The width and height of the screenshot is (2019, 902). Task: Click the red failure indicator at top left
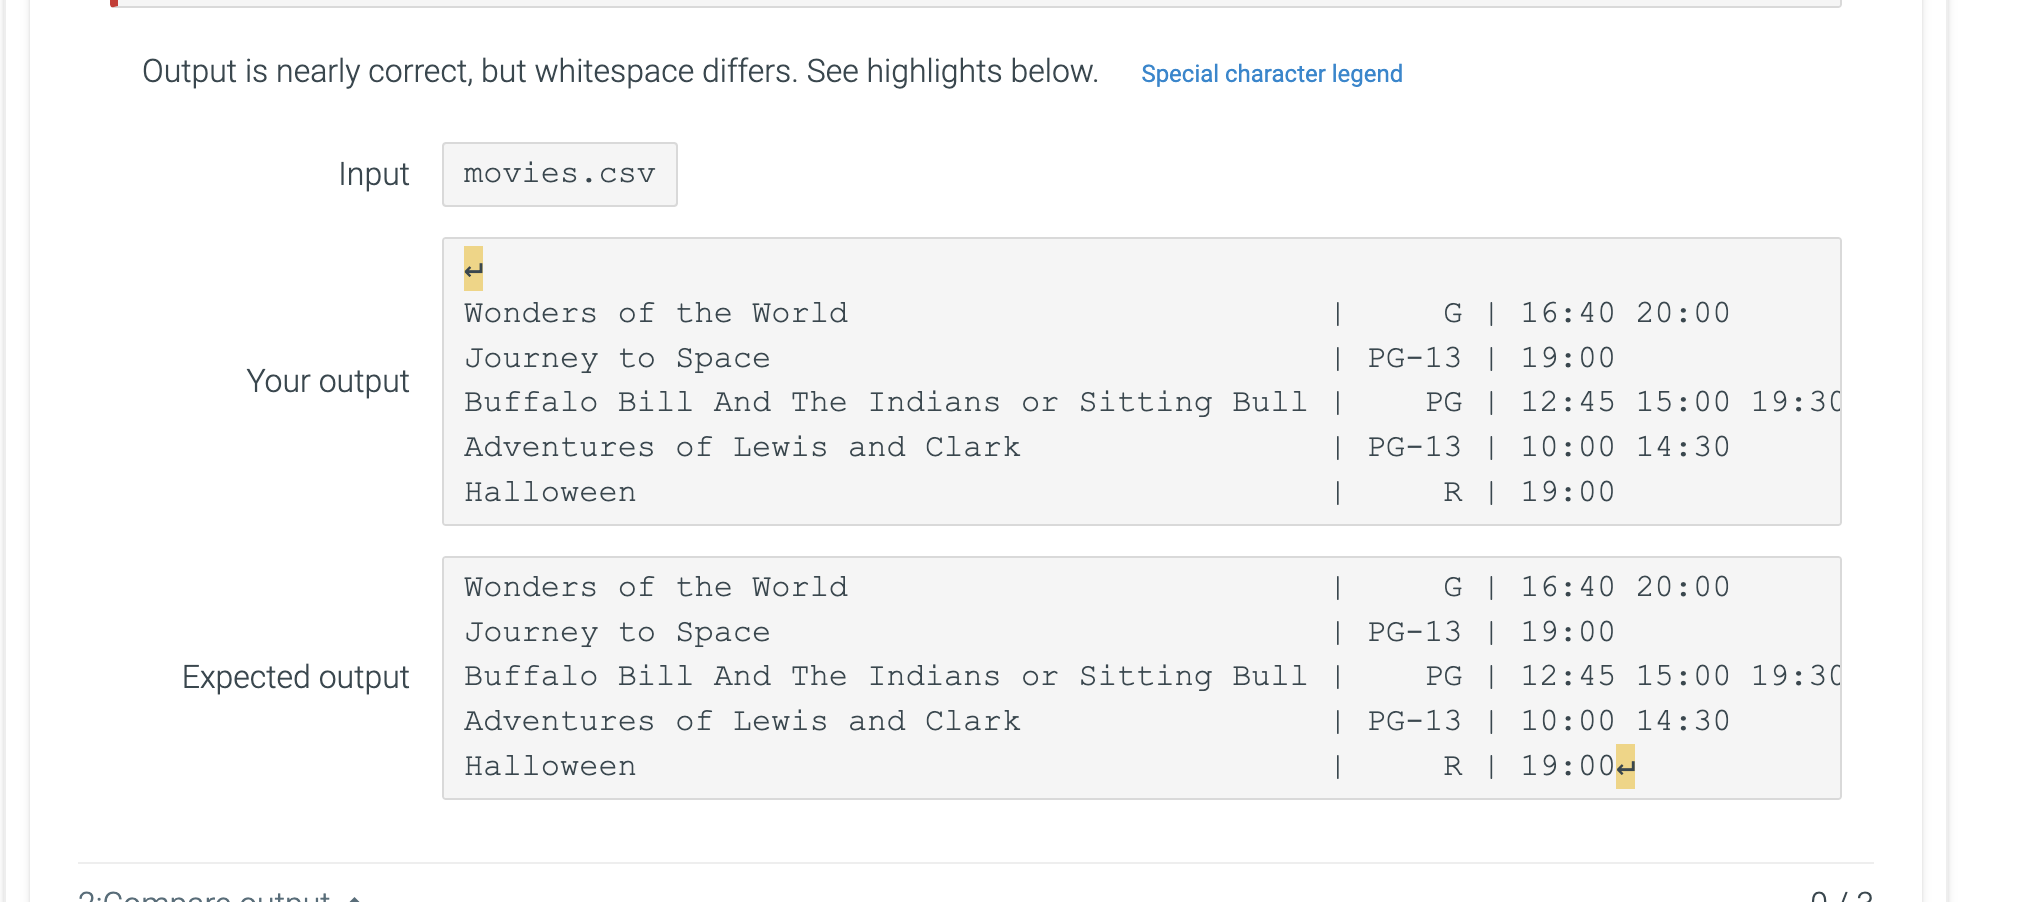pos(113,4)
